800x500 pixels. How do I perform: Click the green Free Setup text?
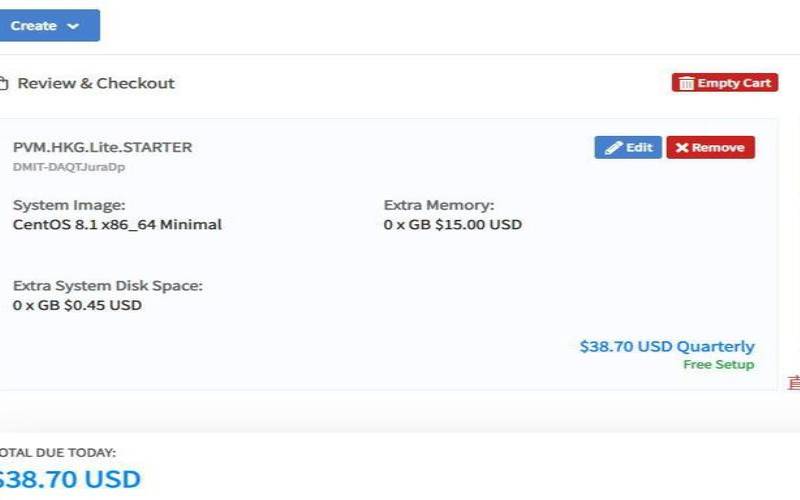[x=718, y=365]
